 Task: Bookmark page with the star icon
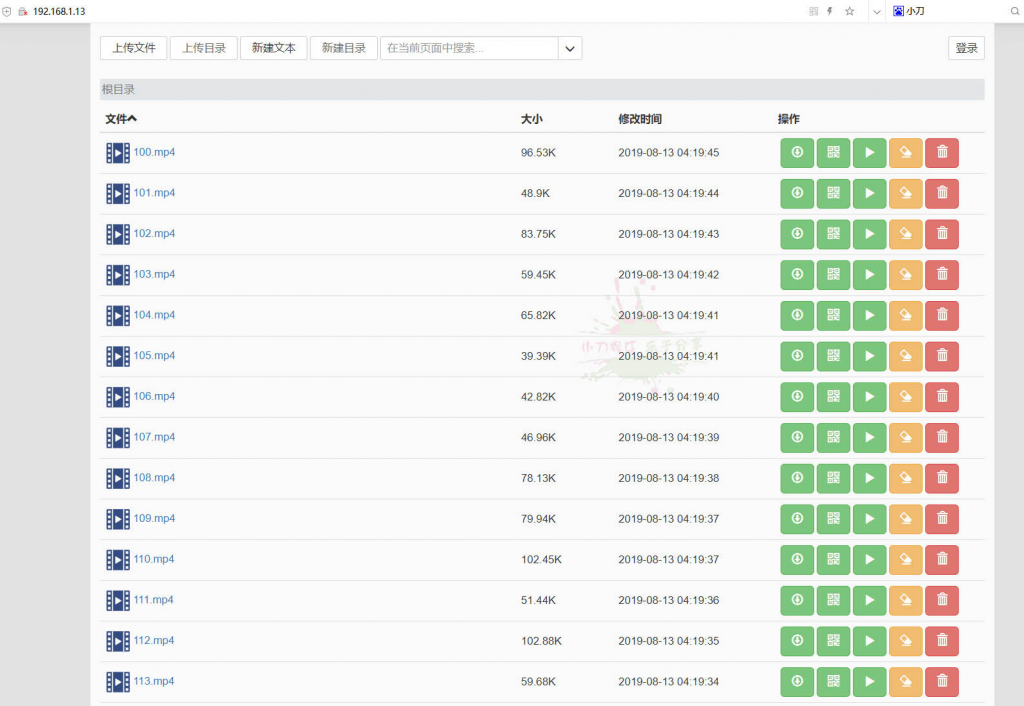849,11
